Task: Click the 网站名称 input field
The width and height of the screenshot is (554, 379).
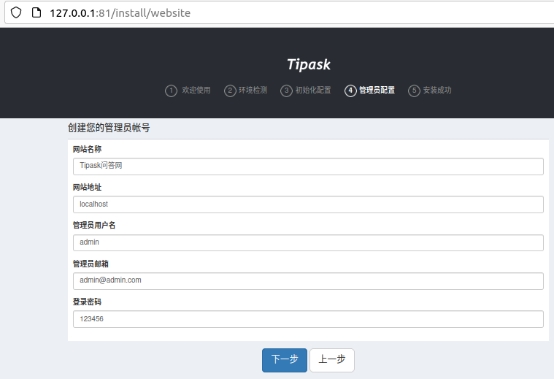Action: coord(308,166)
